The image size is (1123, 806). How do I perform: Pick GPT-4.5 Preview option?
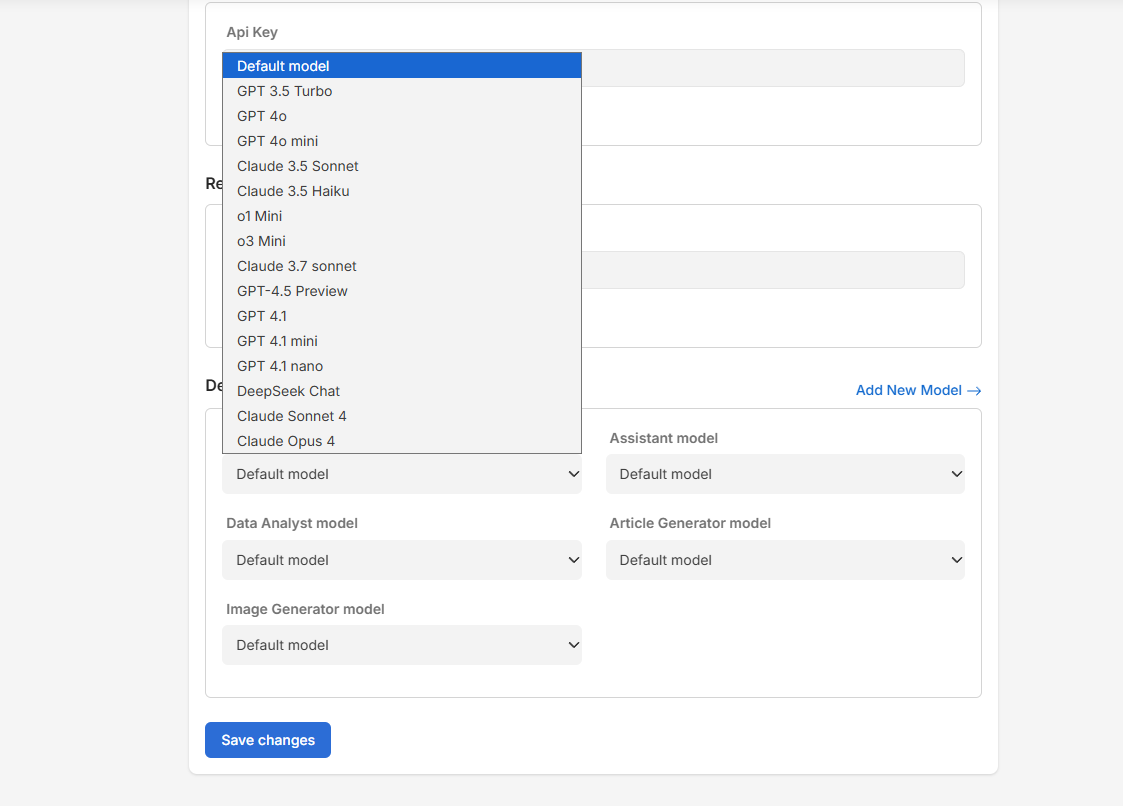[x=402, y=292]
